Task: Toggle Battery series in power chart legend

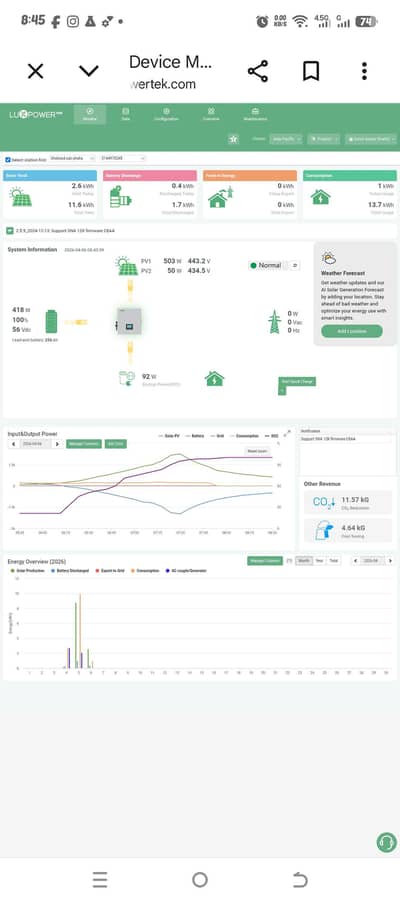Action: (x=196, y=436)
